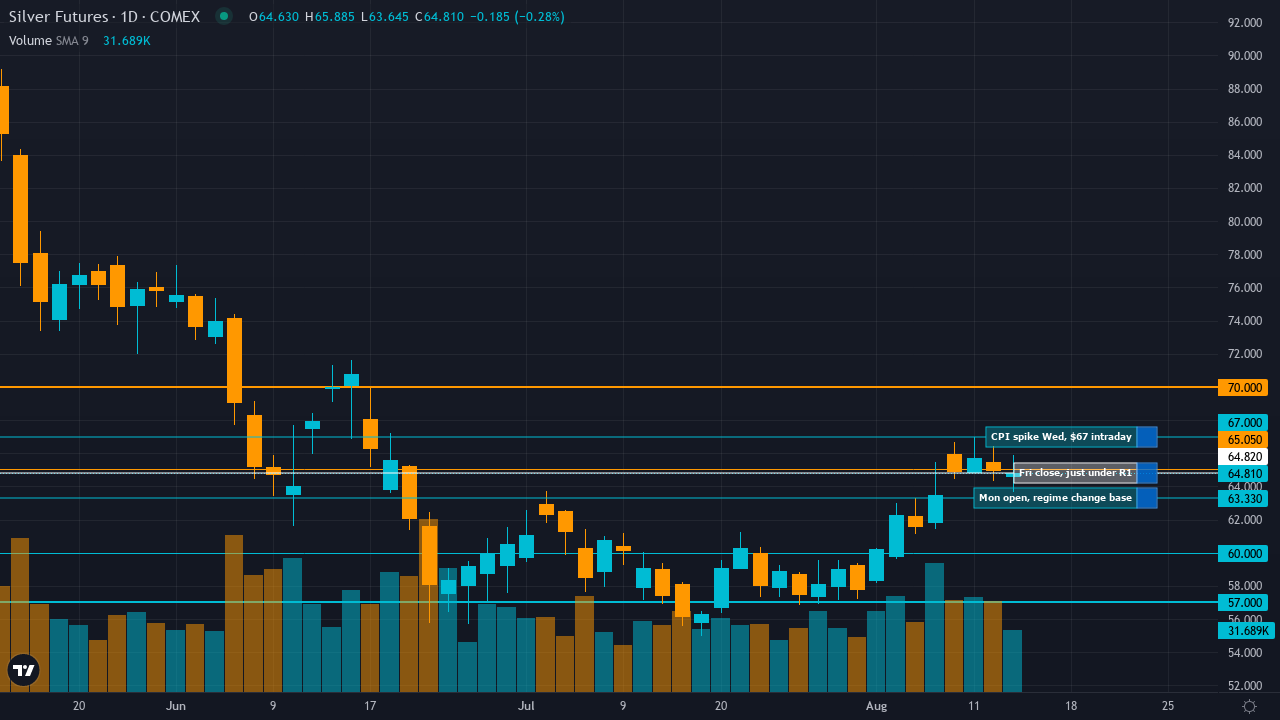The image size is (1280, 720).
Task: Click the 60.000 price level tag
Action: click(x=1243, y=553)
